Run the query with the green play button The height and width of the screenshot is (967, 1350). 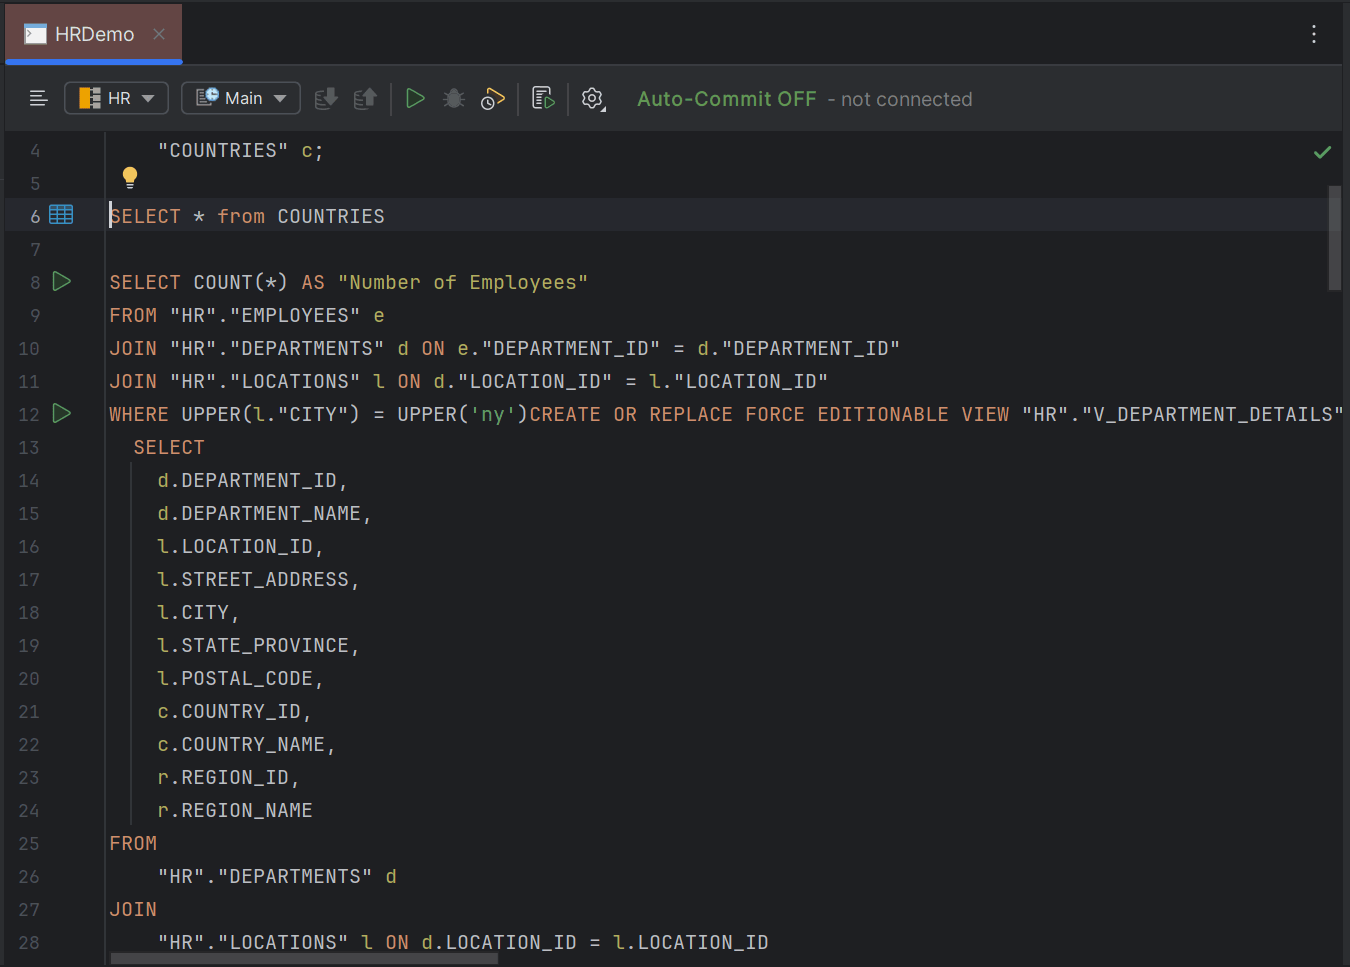(x=415, y=98)
